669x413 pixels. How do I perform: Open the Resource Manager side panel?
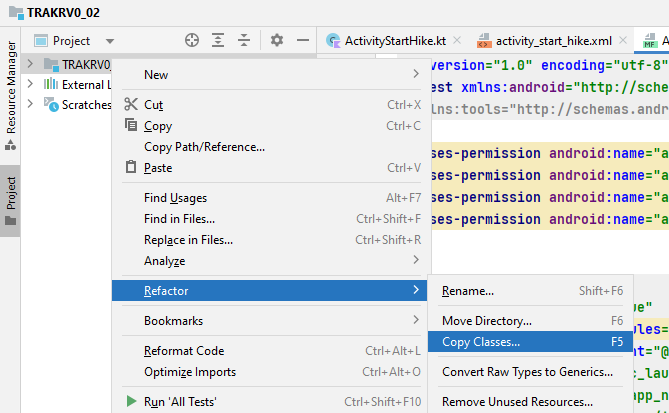coord(11,88)
